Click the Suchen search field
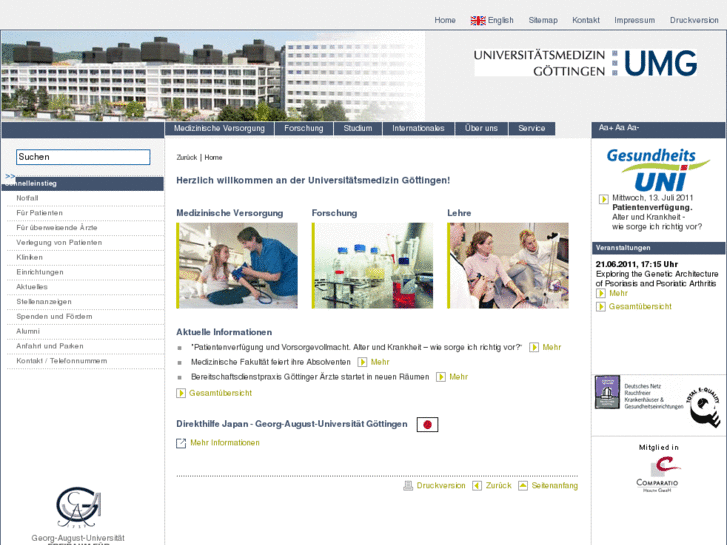Screen dimensions: 727x545 click(x=83, y=157)
